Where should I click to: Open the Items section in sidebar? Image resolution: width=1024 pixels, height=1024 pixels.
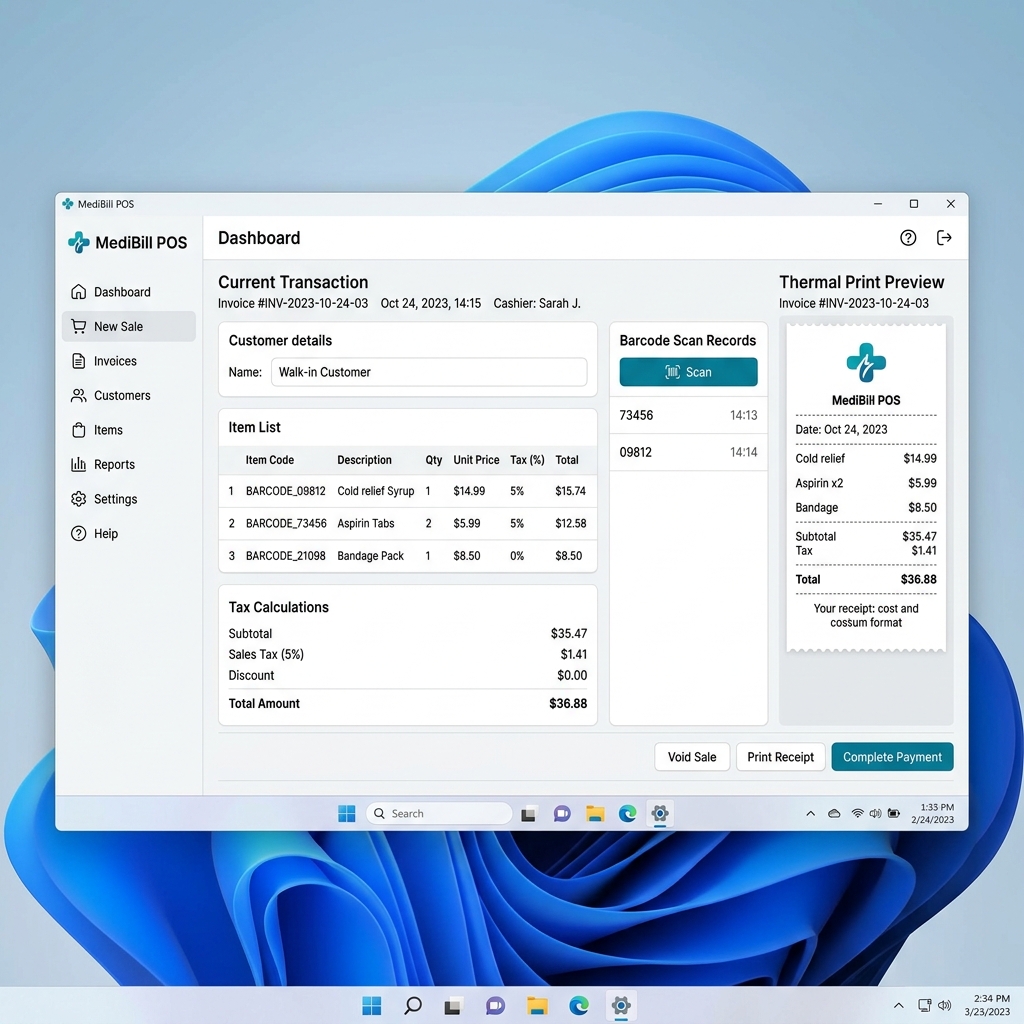pyautogui.click(x=129, y=430)
